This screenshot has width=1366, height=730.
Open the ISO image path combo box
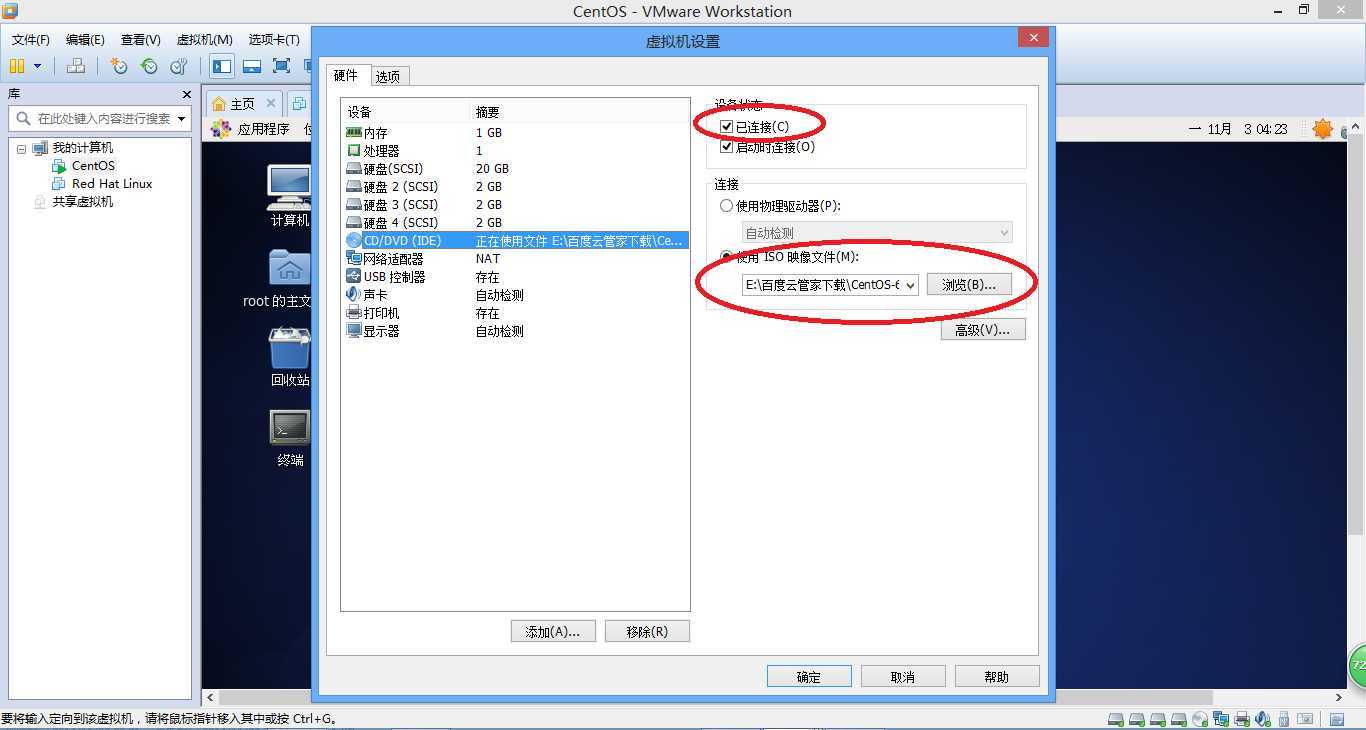(830, 285)
